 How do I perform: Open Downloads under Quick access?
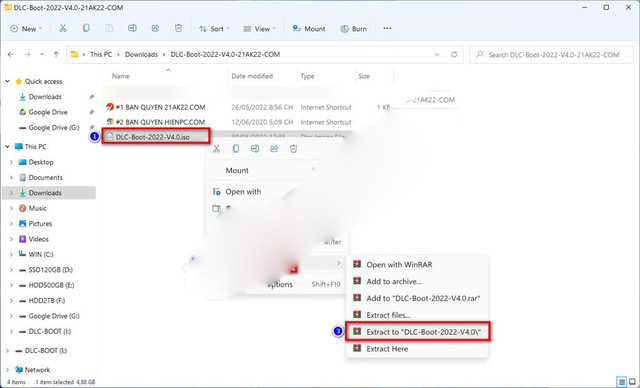pyautogui.click(x=45, y=97)
